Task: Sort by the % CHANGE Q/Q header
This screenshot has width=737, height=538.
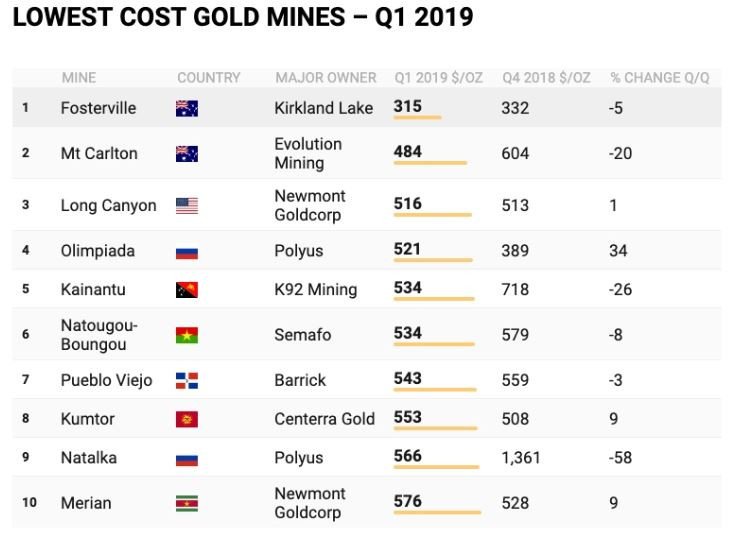Action: [x=659, y=78]
